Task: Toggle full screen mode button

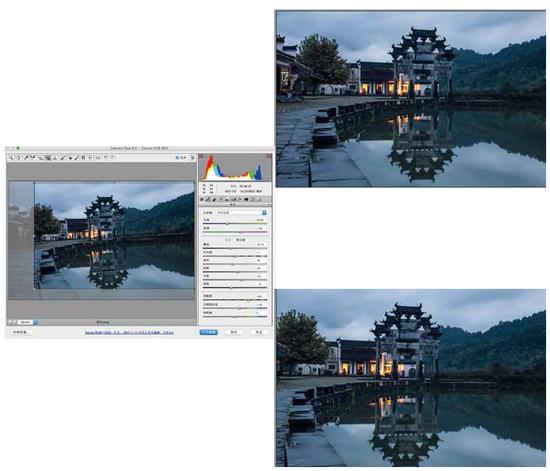Action: [x=192, y=158]
